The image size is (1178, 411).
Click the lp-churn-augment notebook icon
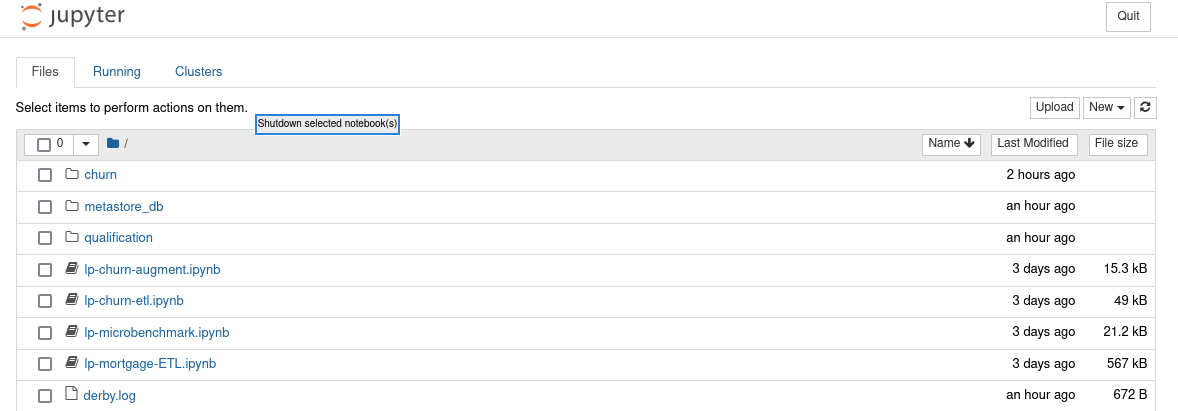point(71,269)
